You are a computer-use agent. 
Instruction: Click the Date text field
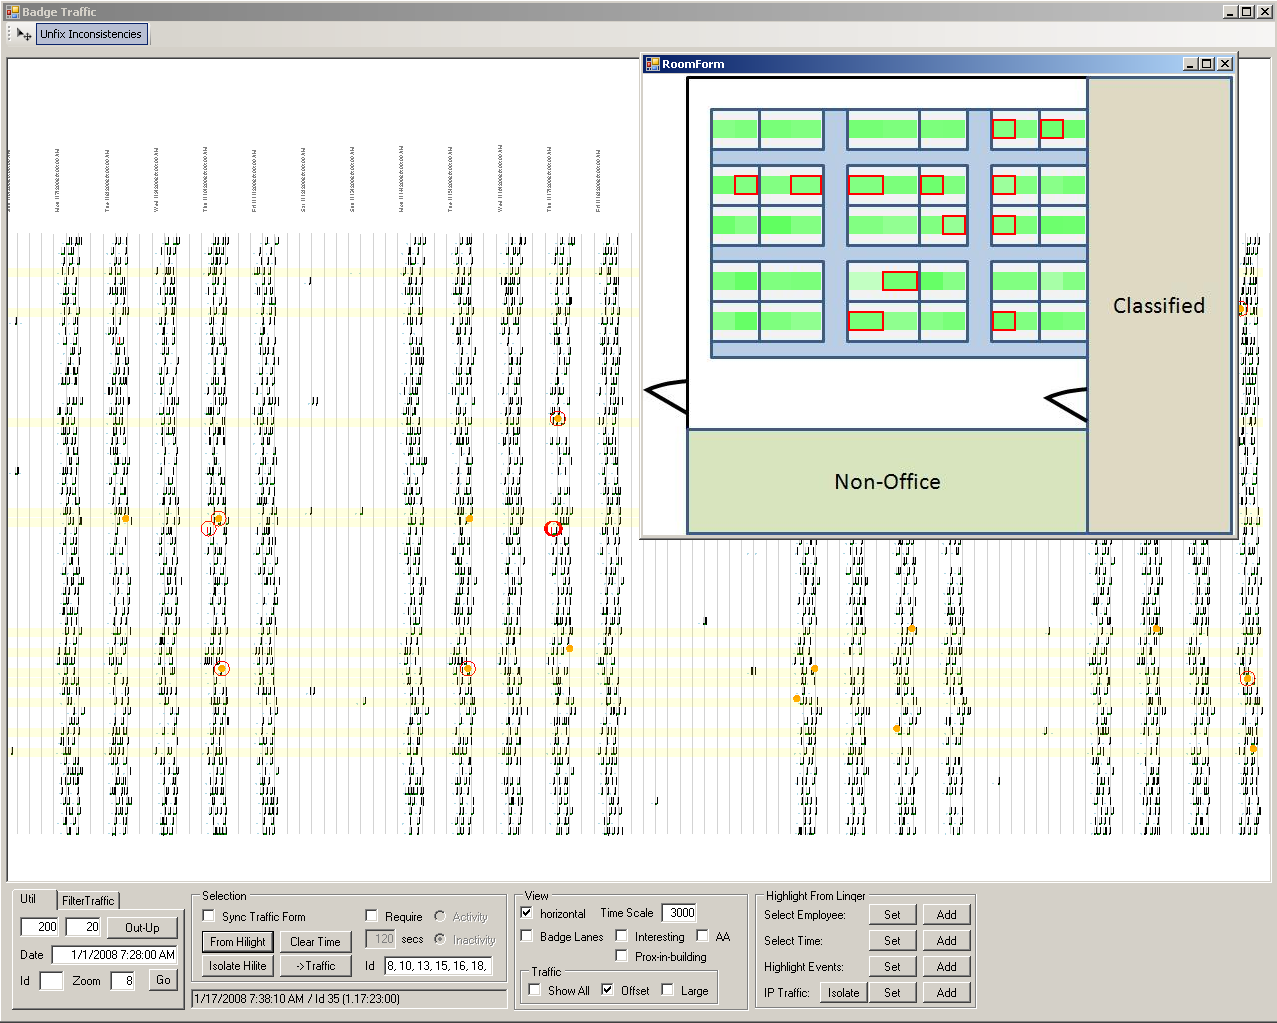[115, 955]
